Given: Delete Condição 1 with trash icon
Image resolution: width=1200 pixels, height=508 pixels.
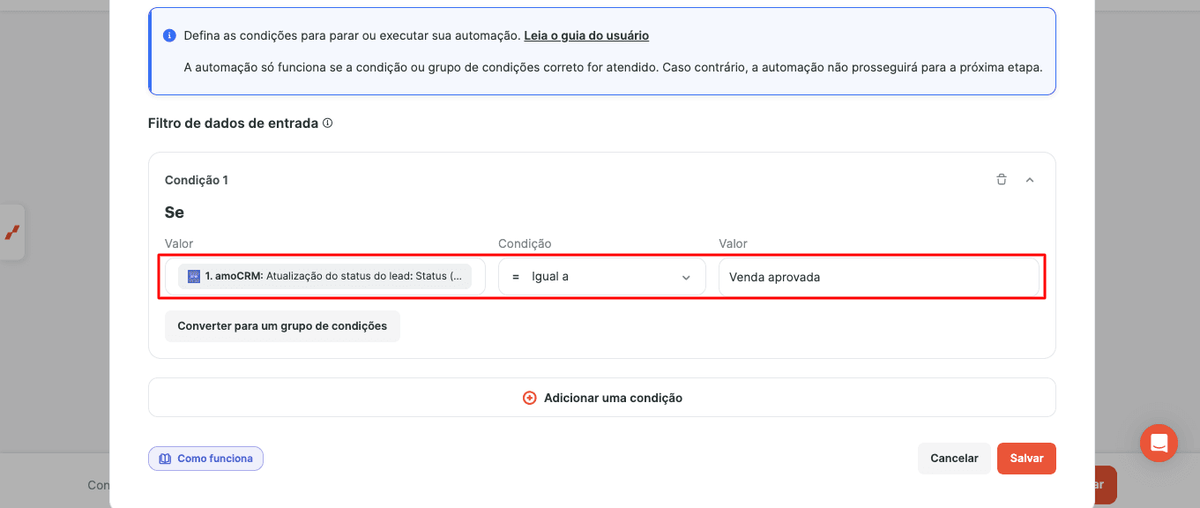Looking at the screenshot, I should [x=1001, y=180].
